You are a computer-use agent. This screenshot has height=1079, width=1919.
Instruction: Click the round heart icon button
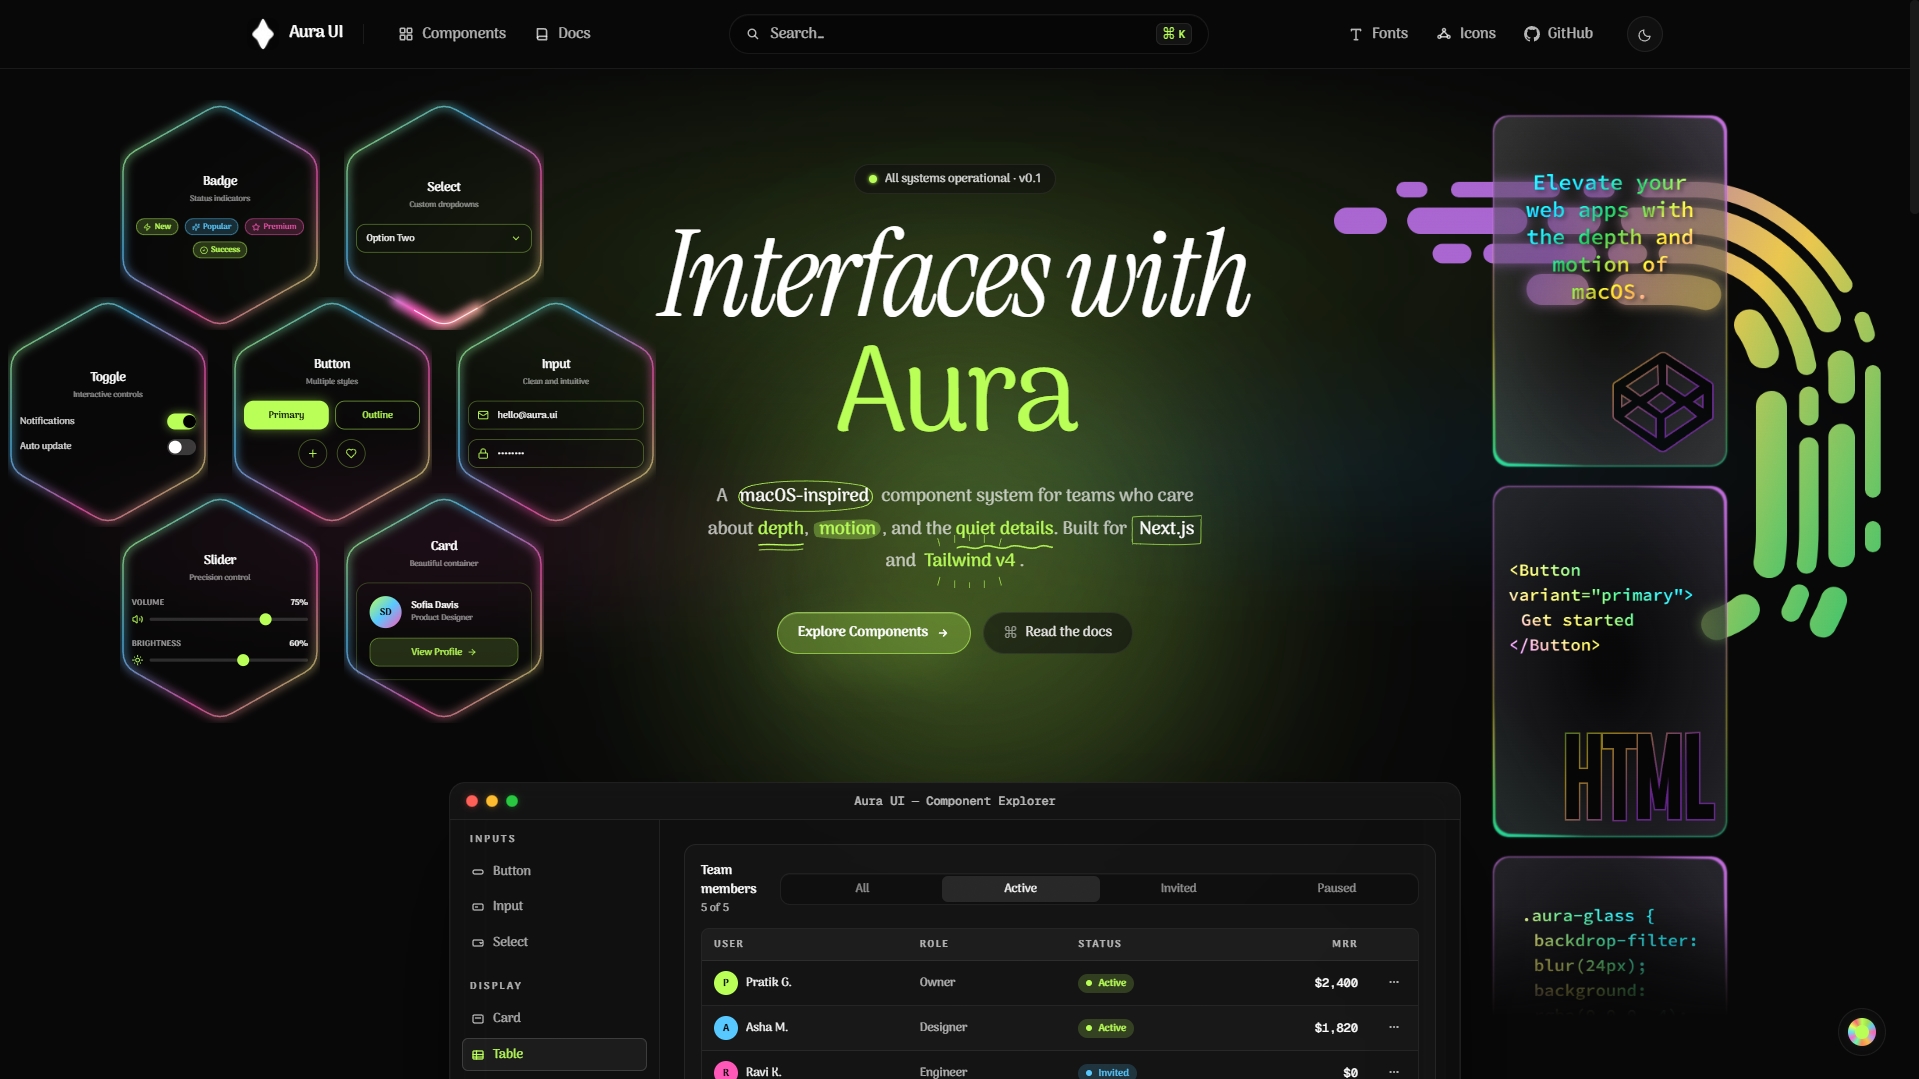(x=351, y=454)
